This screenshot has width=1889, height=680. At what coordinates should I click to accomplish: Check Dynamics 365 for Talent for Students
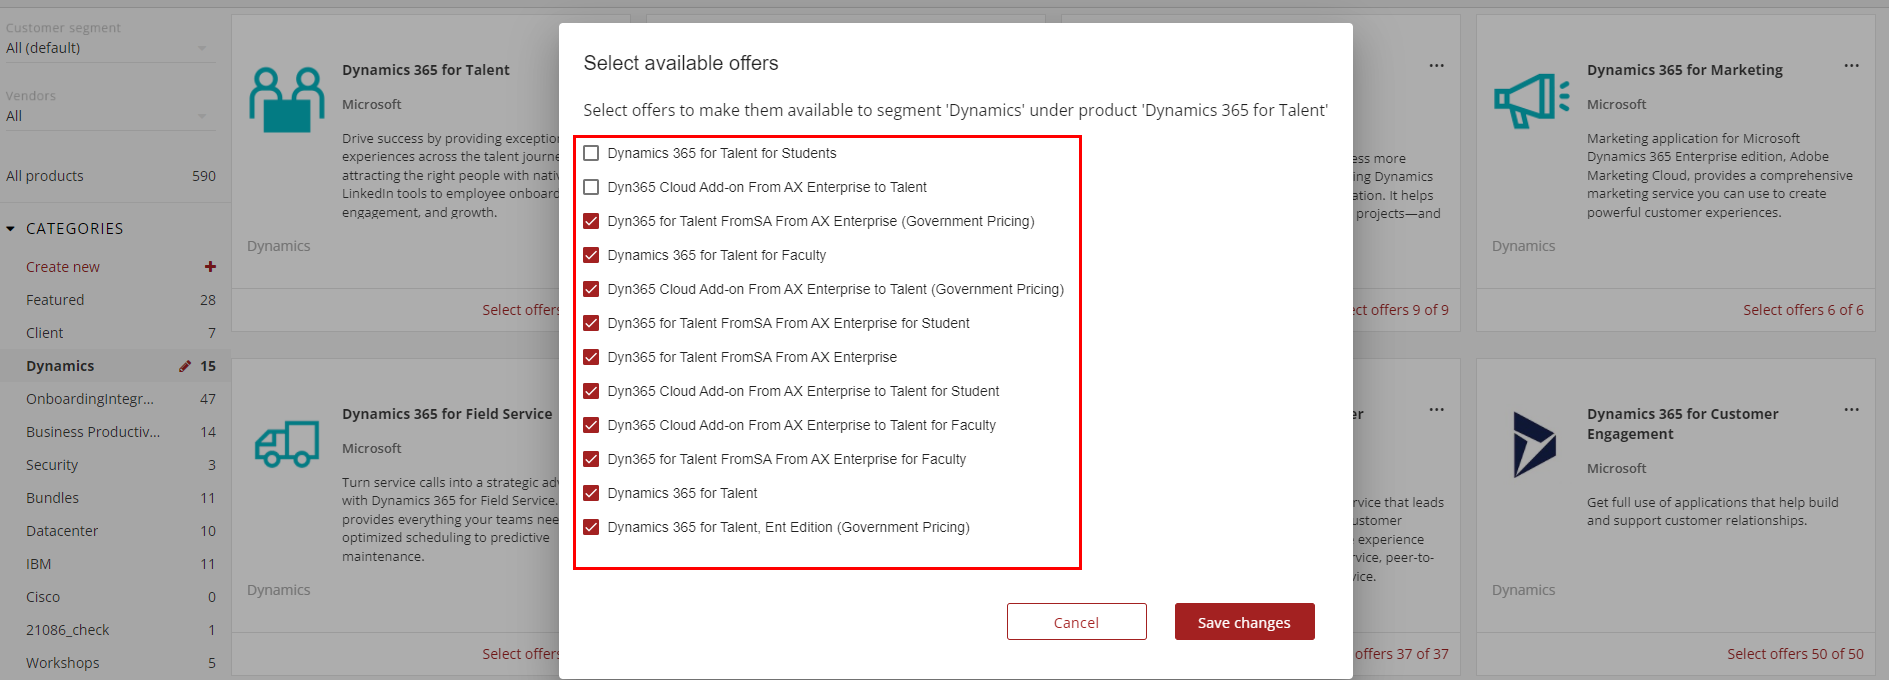pyautogui.click(x=591, y=153)
